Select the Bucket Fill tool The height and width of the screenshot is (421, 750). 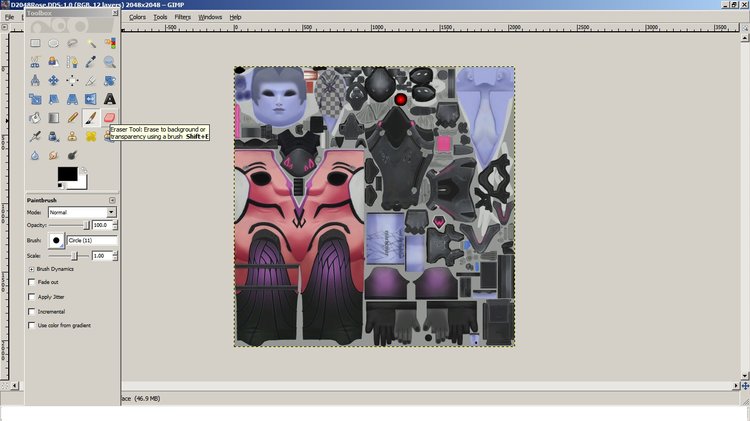pyautogui.click(x=35, y=118)
